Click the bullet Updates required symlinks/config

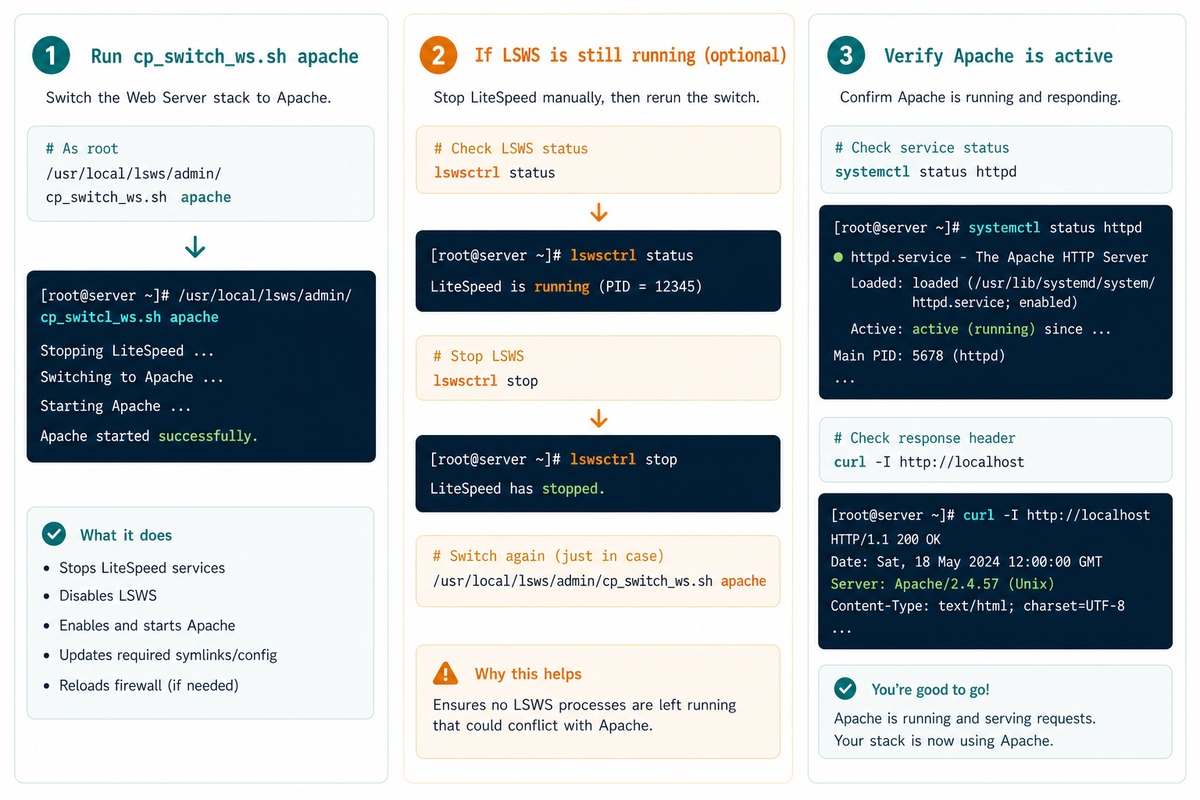coord(168,656)
